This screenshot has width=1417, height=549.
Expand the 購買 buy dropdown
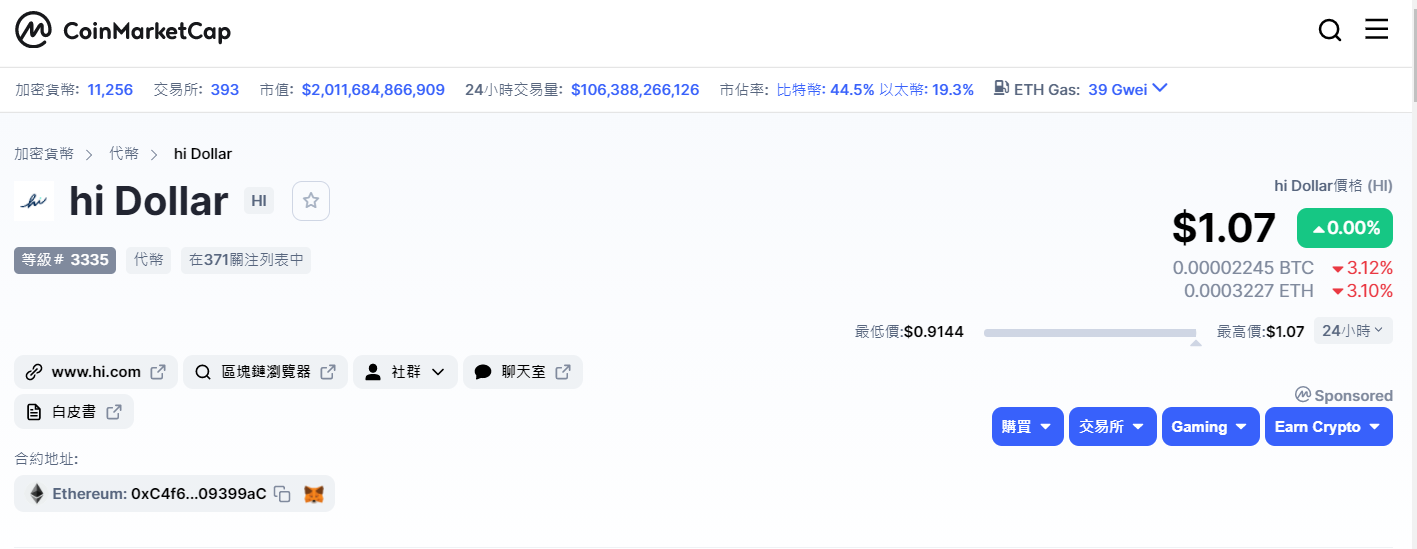pos(1028,427)
